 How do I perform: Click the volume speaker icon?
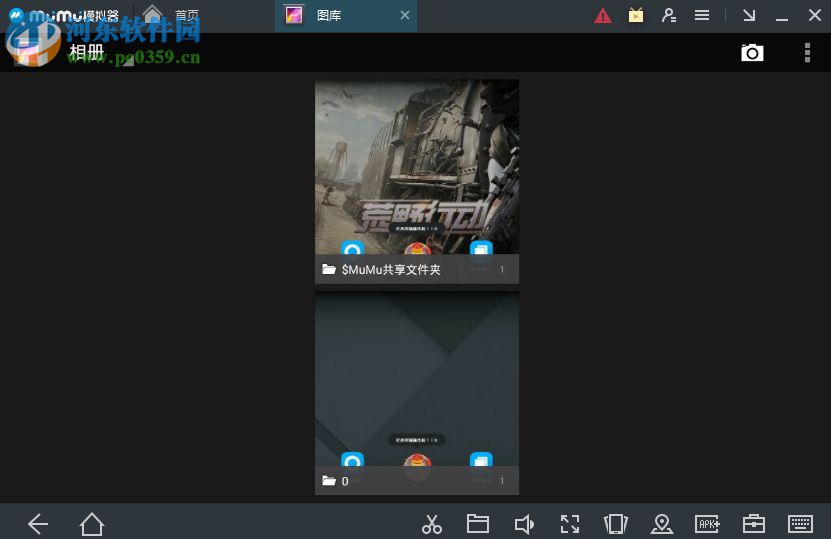[524, 524]
